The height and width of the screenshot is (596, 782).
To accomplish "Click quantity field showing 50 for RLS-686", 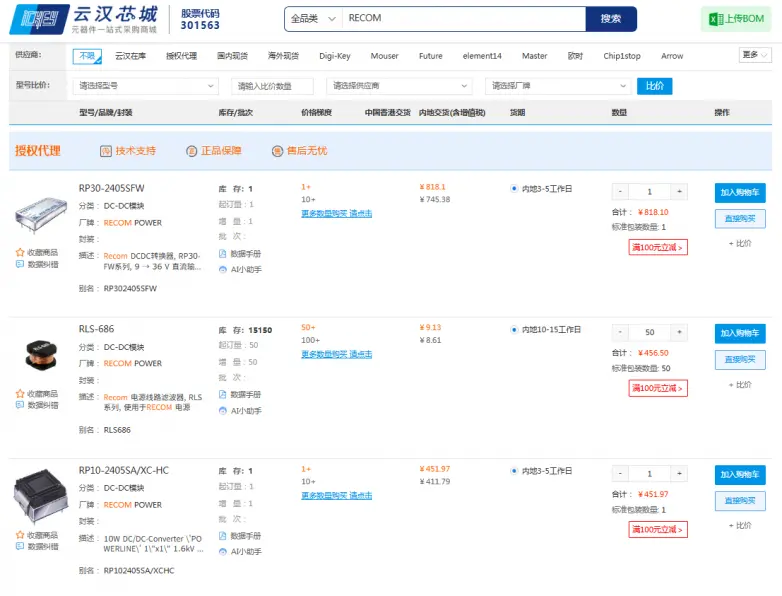I will [x=649, y=332].
